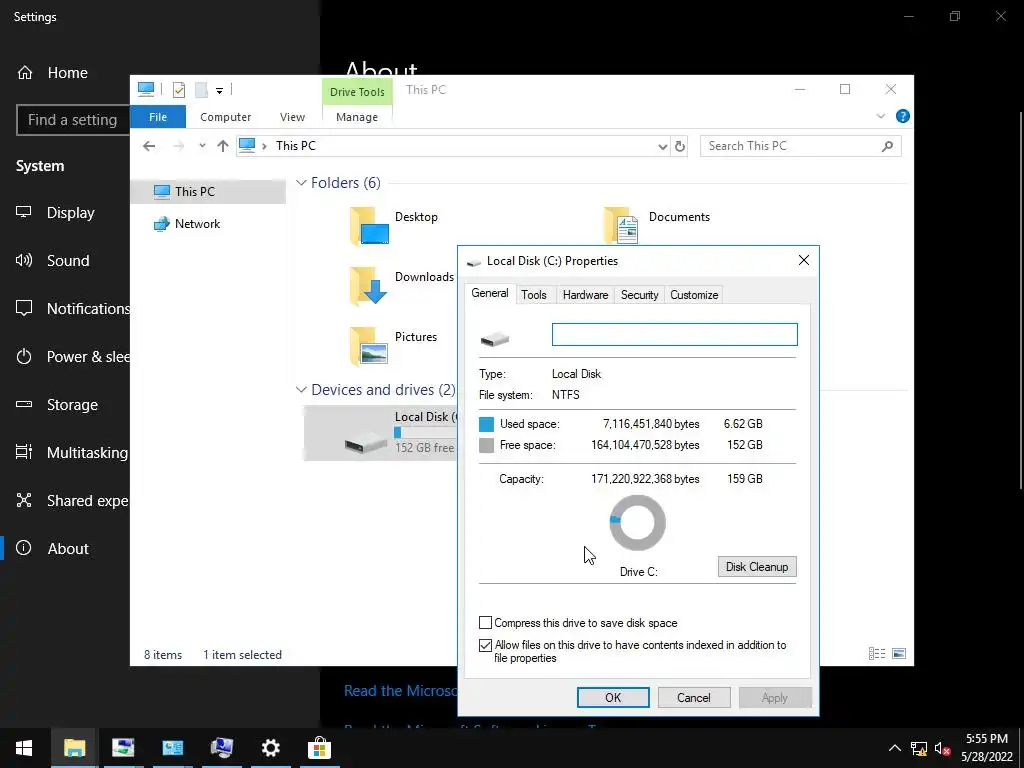
Task: Open the recent locations dropdown arrow
Action: point(202,146)
